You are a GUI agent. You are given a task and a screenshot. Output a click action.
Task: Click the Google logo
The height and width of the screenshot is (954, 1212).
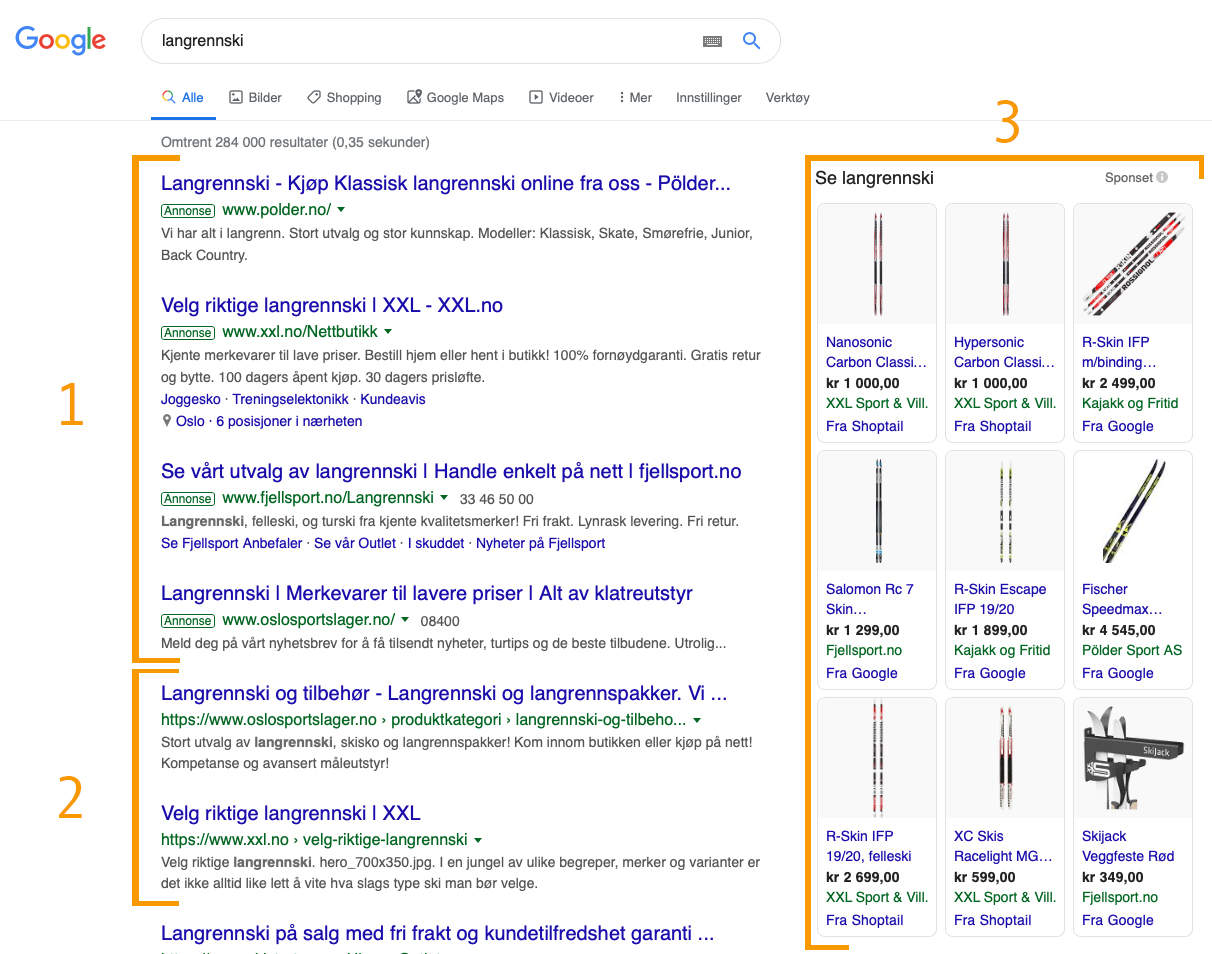point(60,40)
